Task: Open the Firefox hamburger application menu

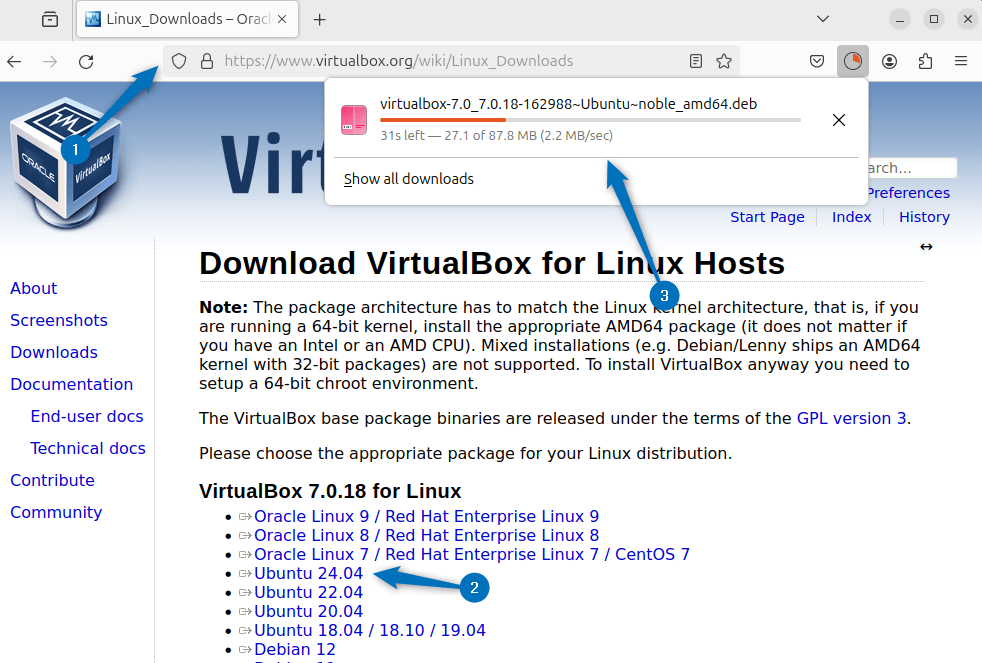Action: point(961,61)
